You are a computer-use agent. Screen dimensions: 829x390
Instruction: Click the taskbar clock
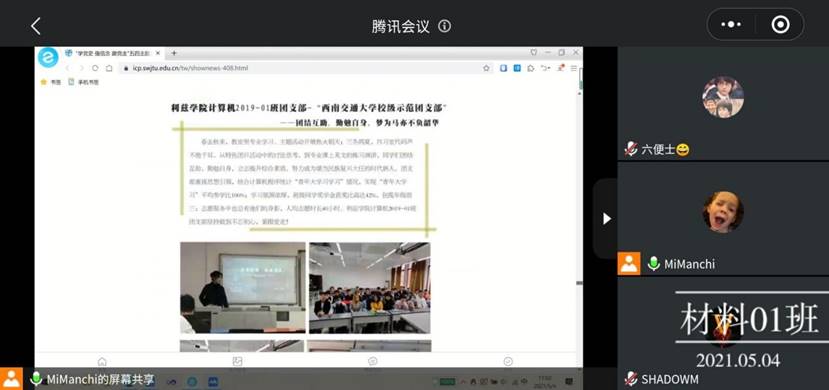pos(544,382)
